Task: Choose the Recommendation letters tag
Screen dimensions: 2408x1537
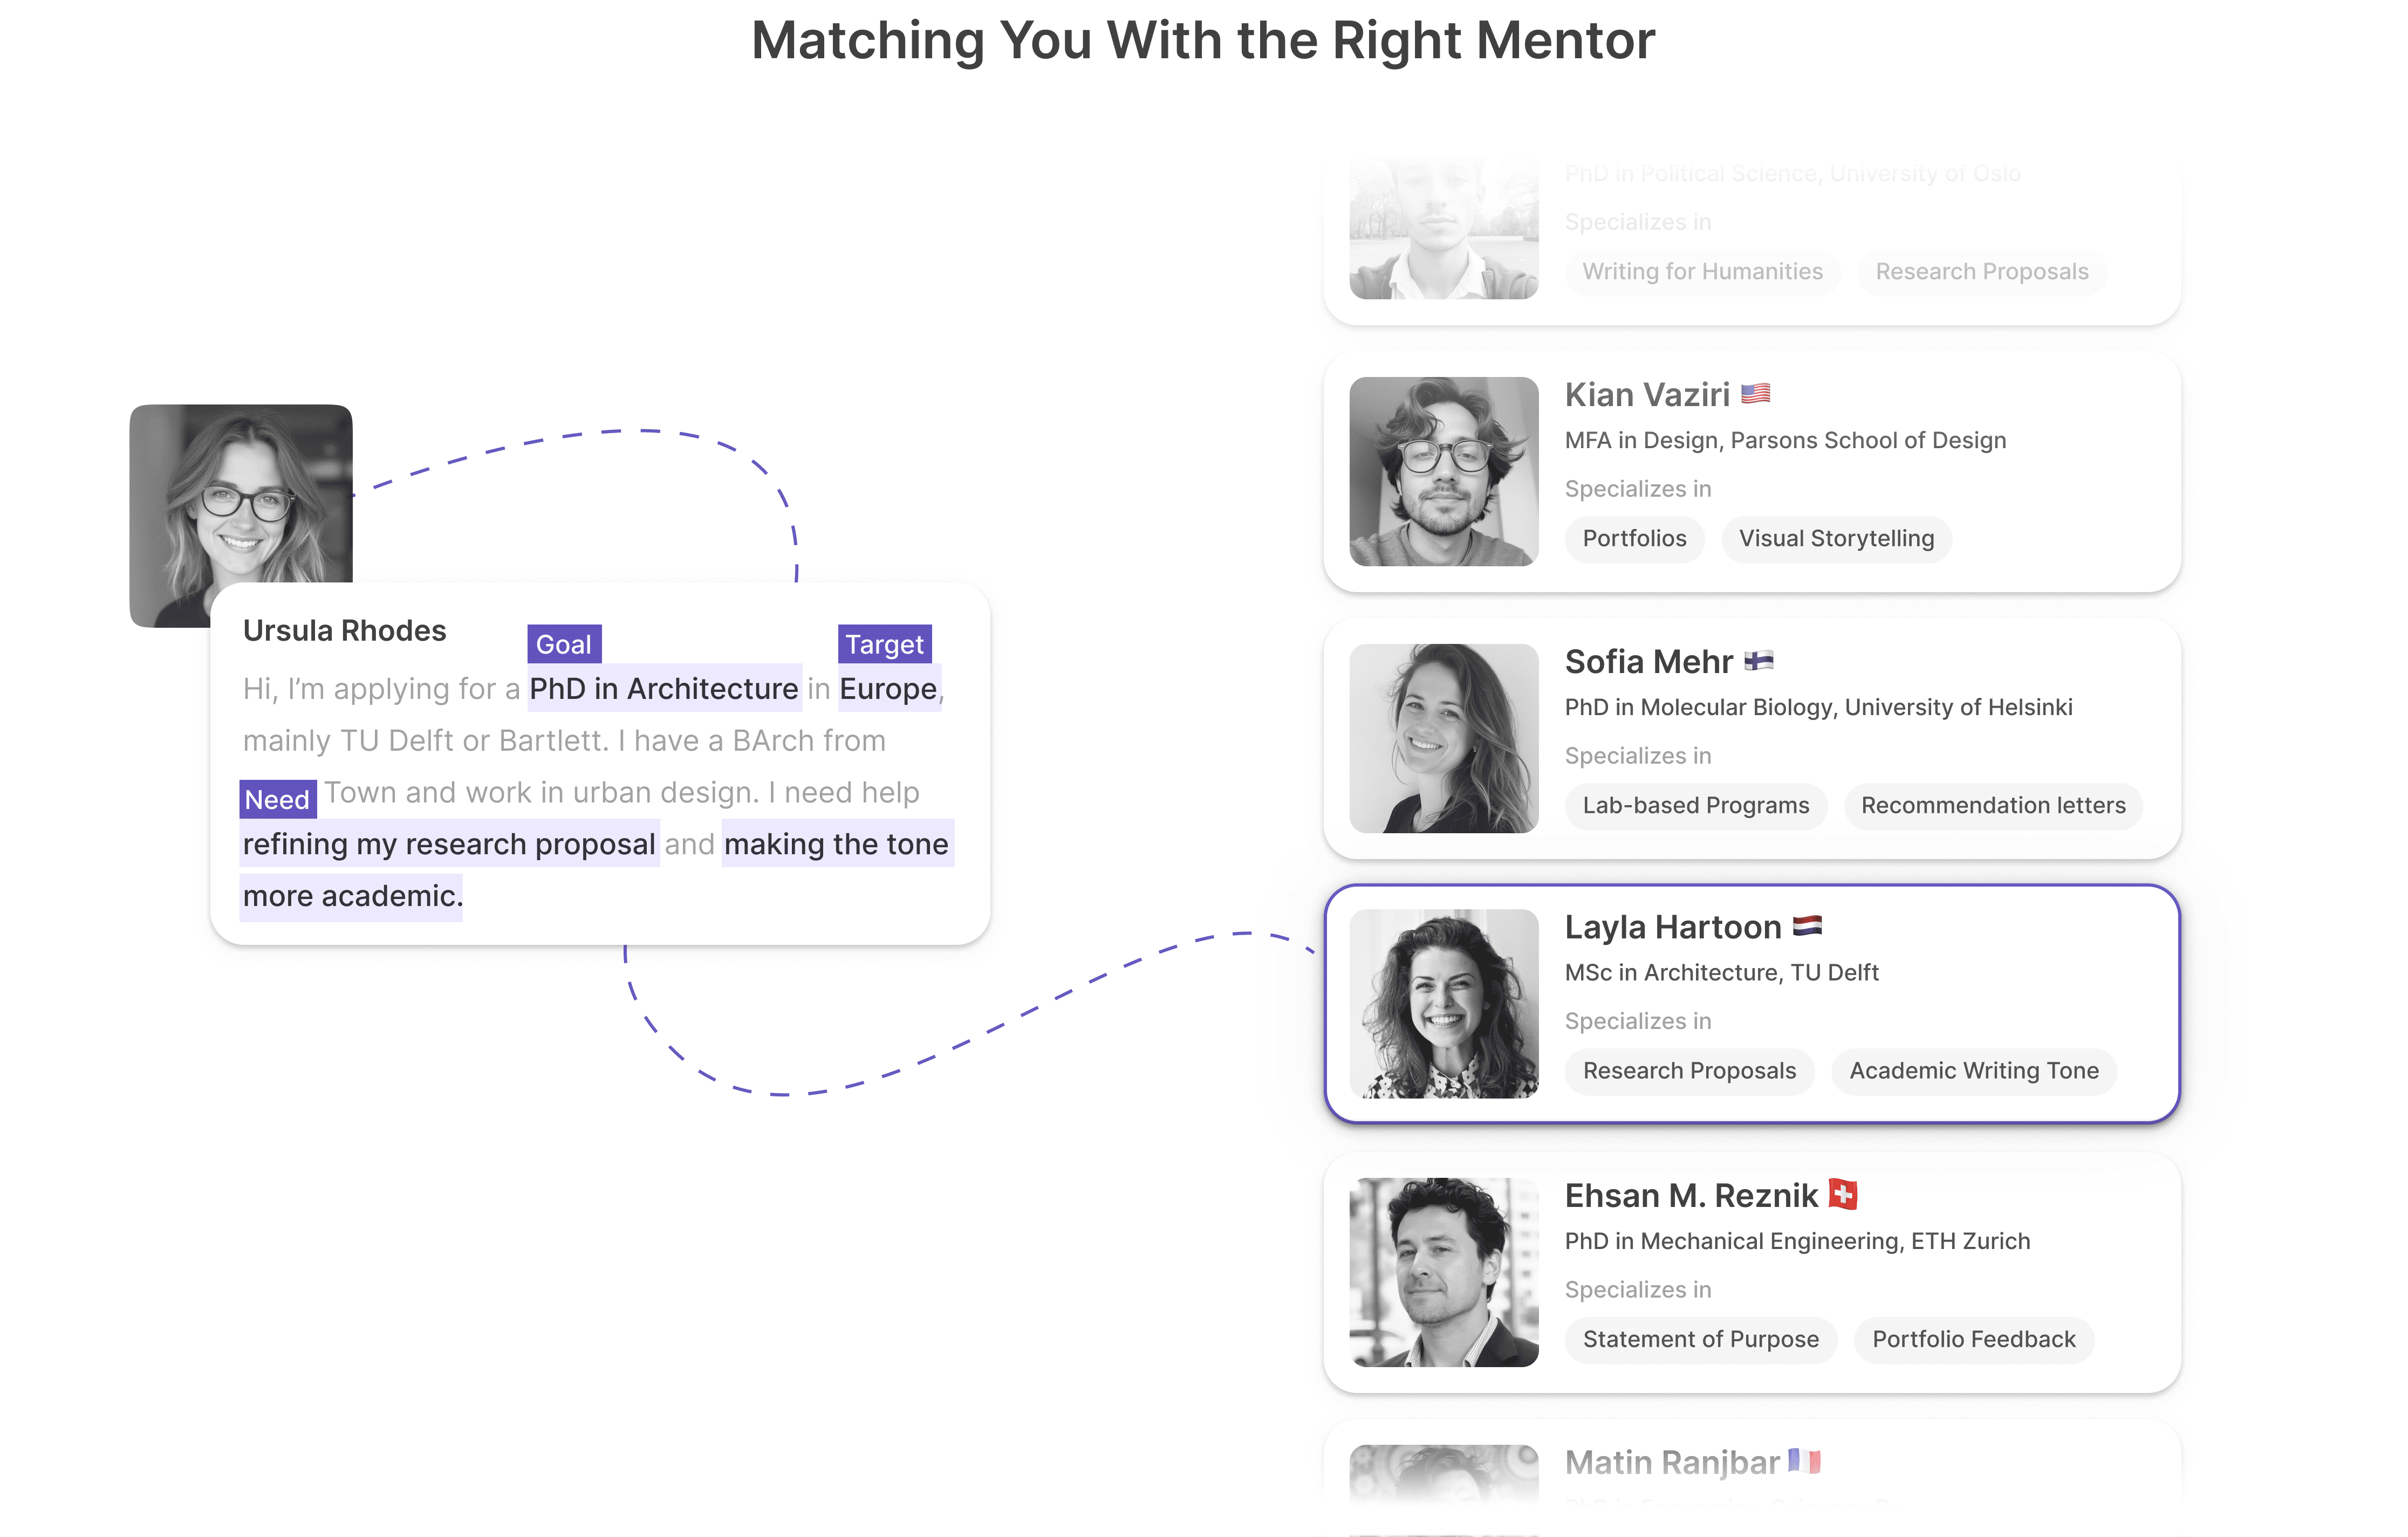Action: [x=1993, y=806]
